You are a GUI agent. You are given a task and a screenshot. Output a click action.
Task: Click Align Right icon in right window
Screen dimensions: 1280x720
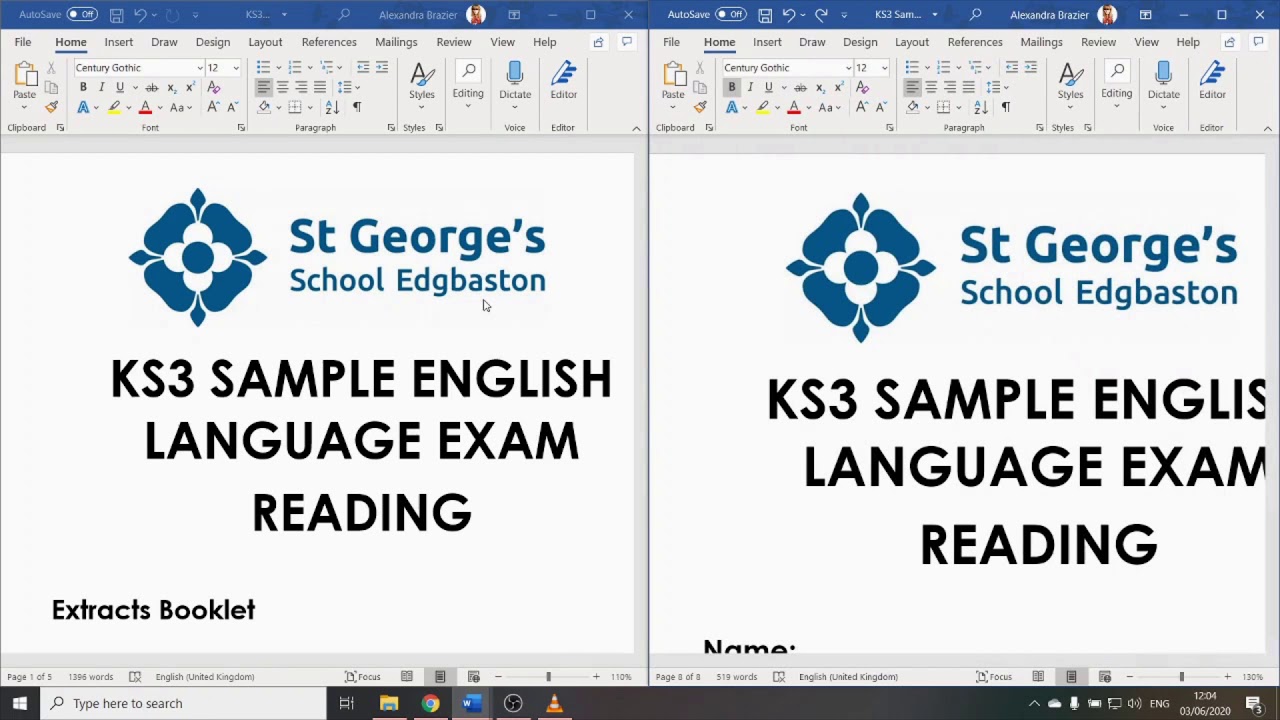[949, 87]
